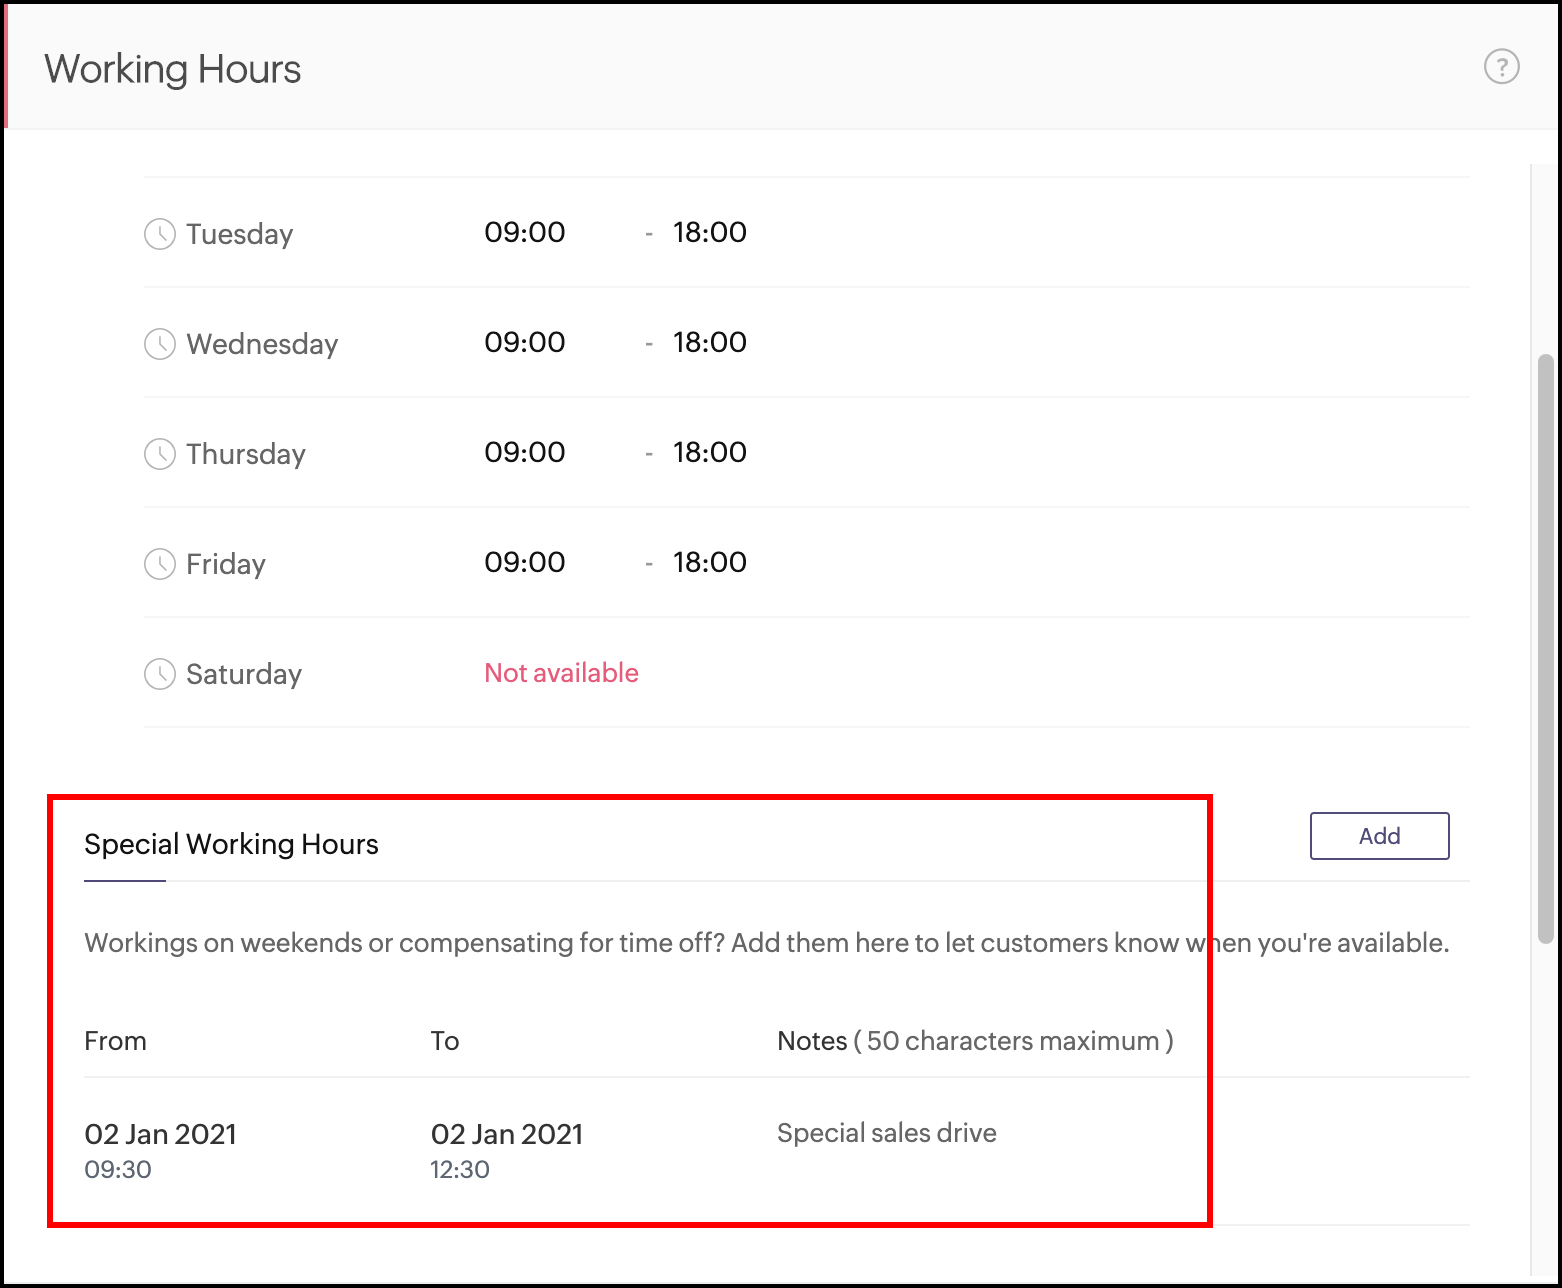Click the Special sales drive note

[x=886, y=1133]
